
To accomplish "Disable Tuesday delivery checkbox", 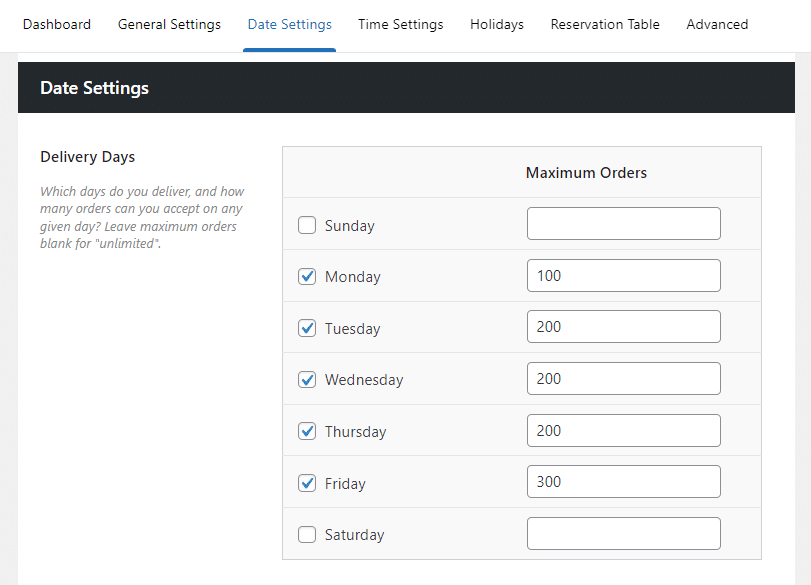I will click(307, 328).
